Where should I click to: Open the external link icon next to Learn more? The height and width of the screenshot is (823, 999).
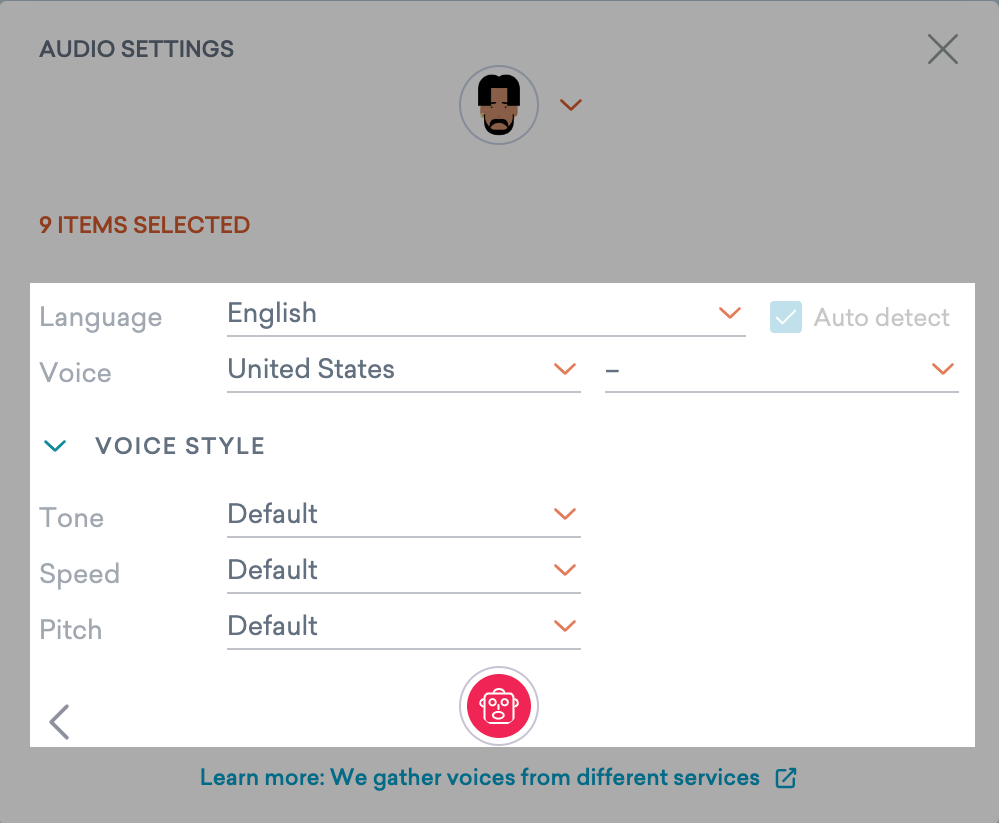[x=787, y=777]
